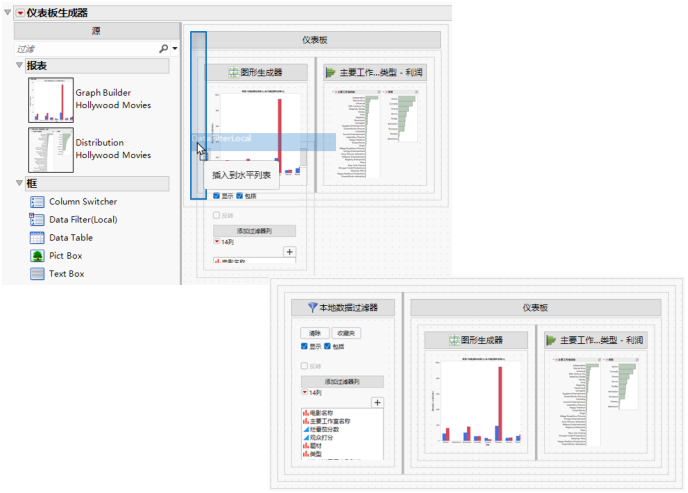Click the green distribution icon in the bottom dashboard
Image resolution: width=688 pixels, height=493 pixels.
click(551, 340)
